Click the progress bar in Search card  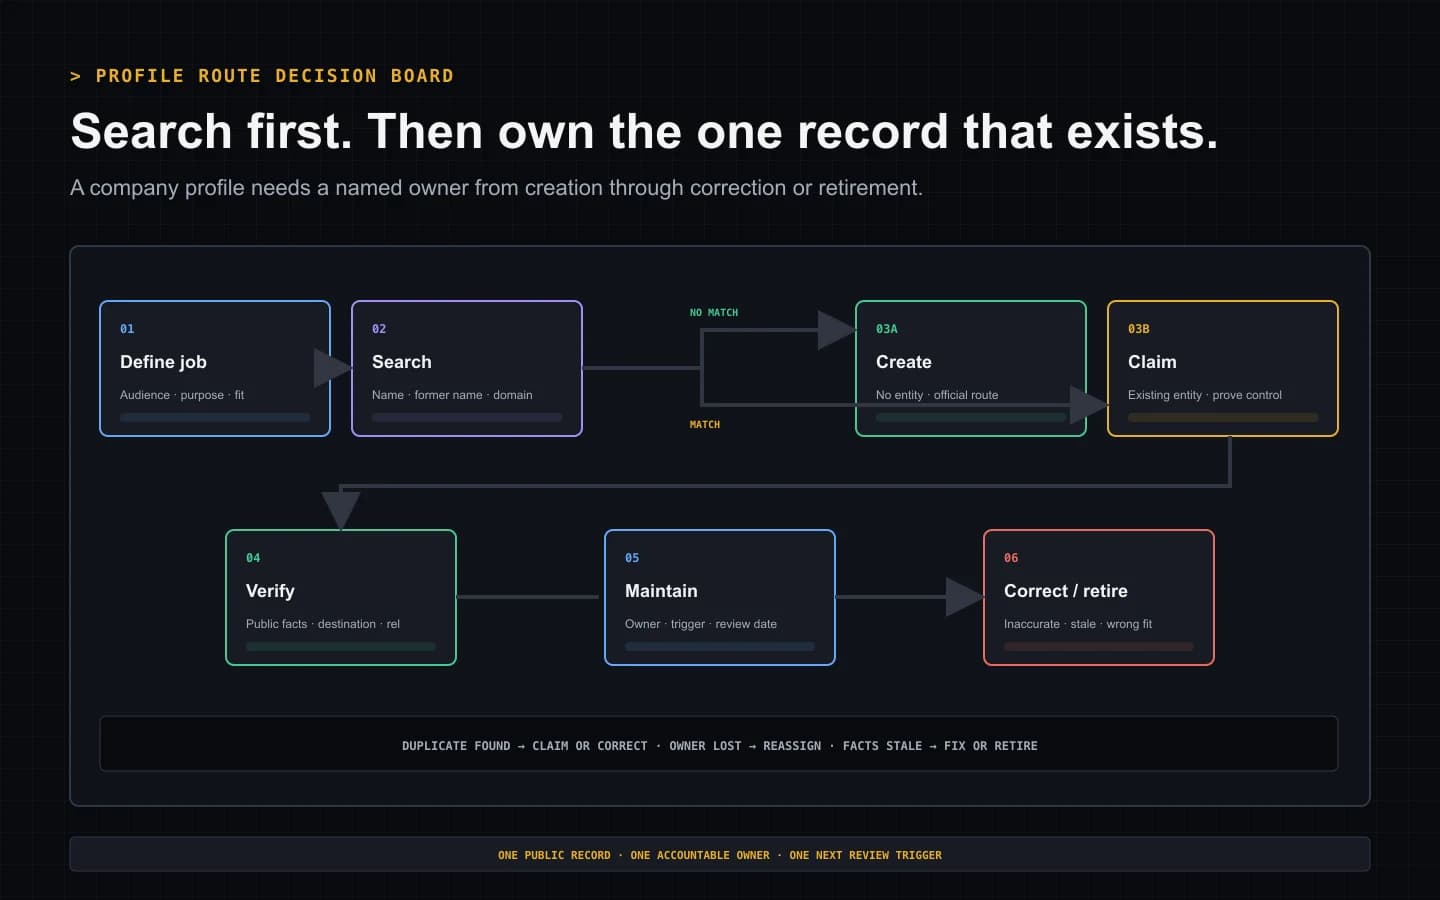467,417
